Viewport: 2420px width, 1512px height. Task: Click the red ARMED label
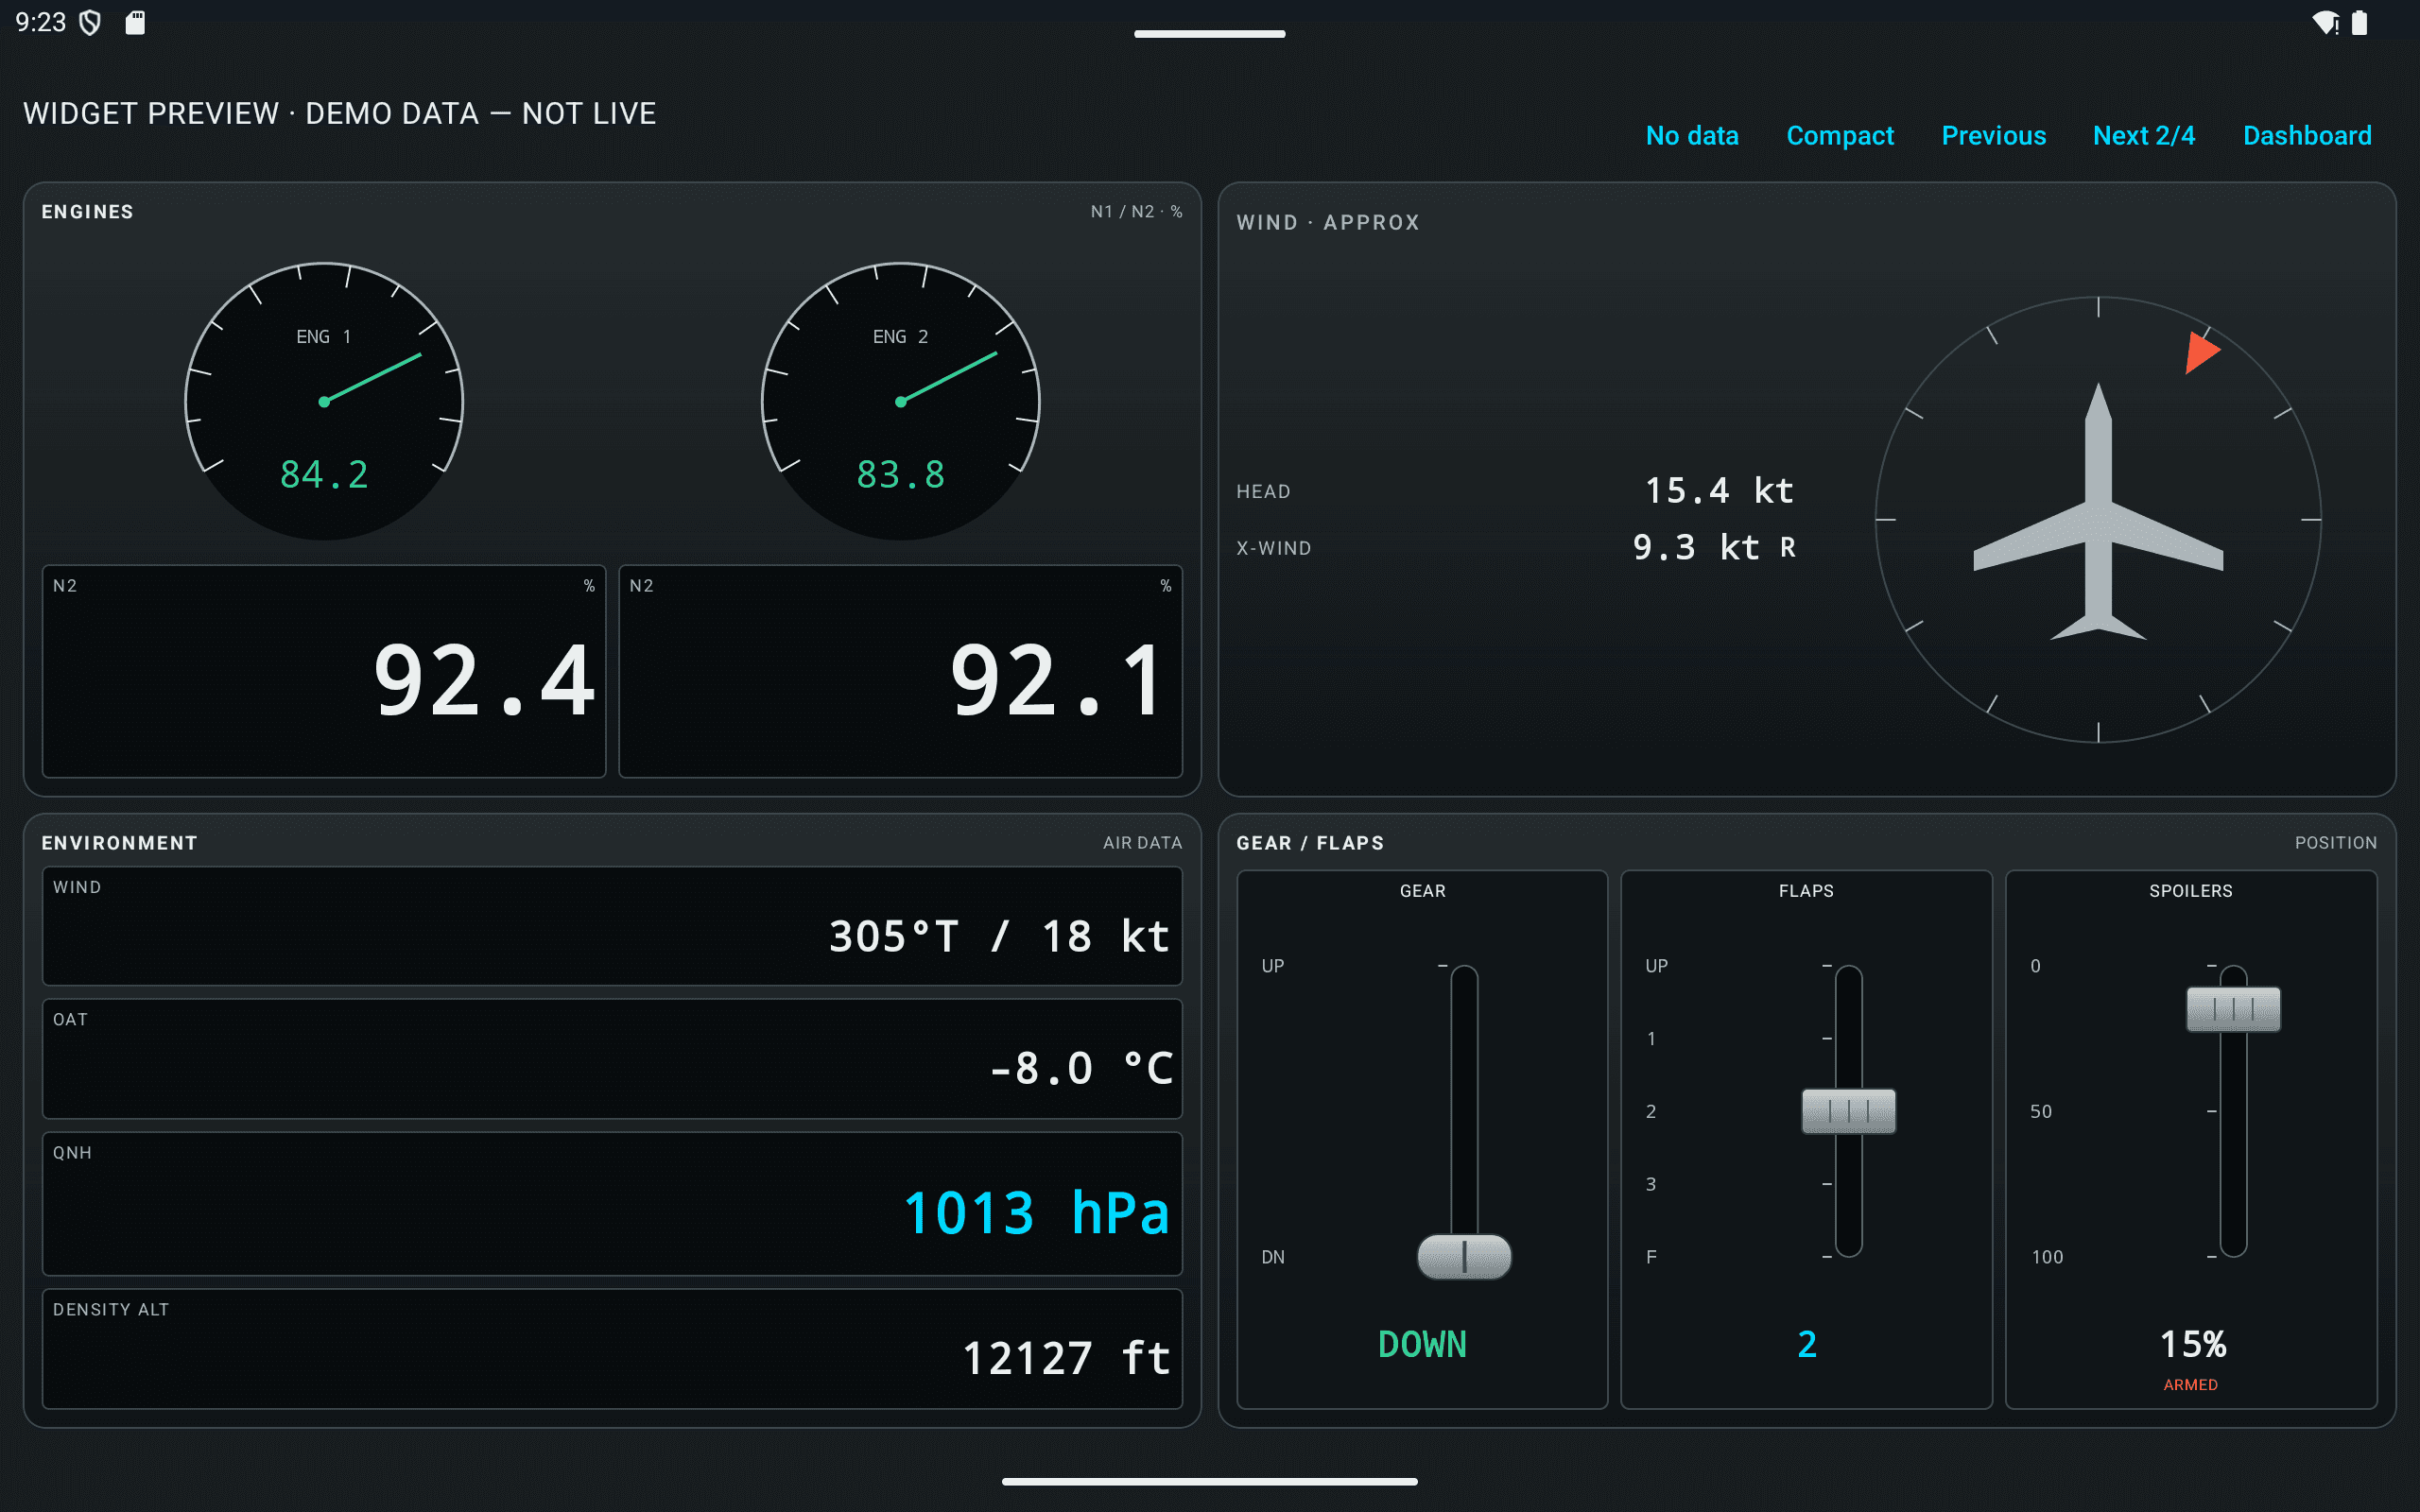[x=2190, y=1384]
